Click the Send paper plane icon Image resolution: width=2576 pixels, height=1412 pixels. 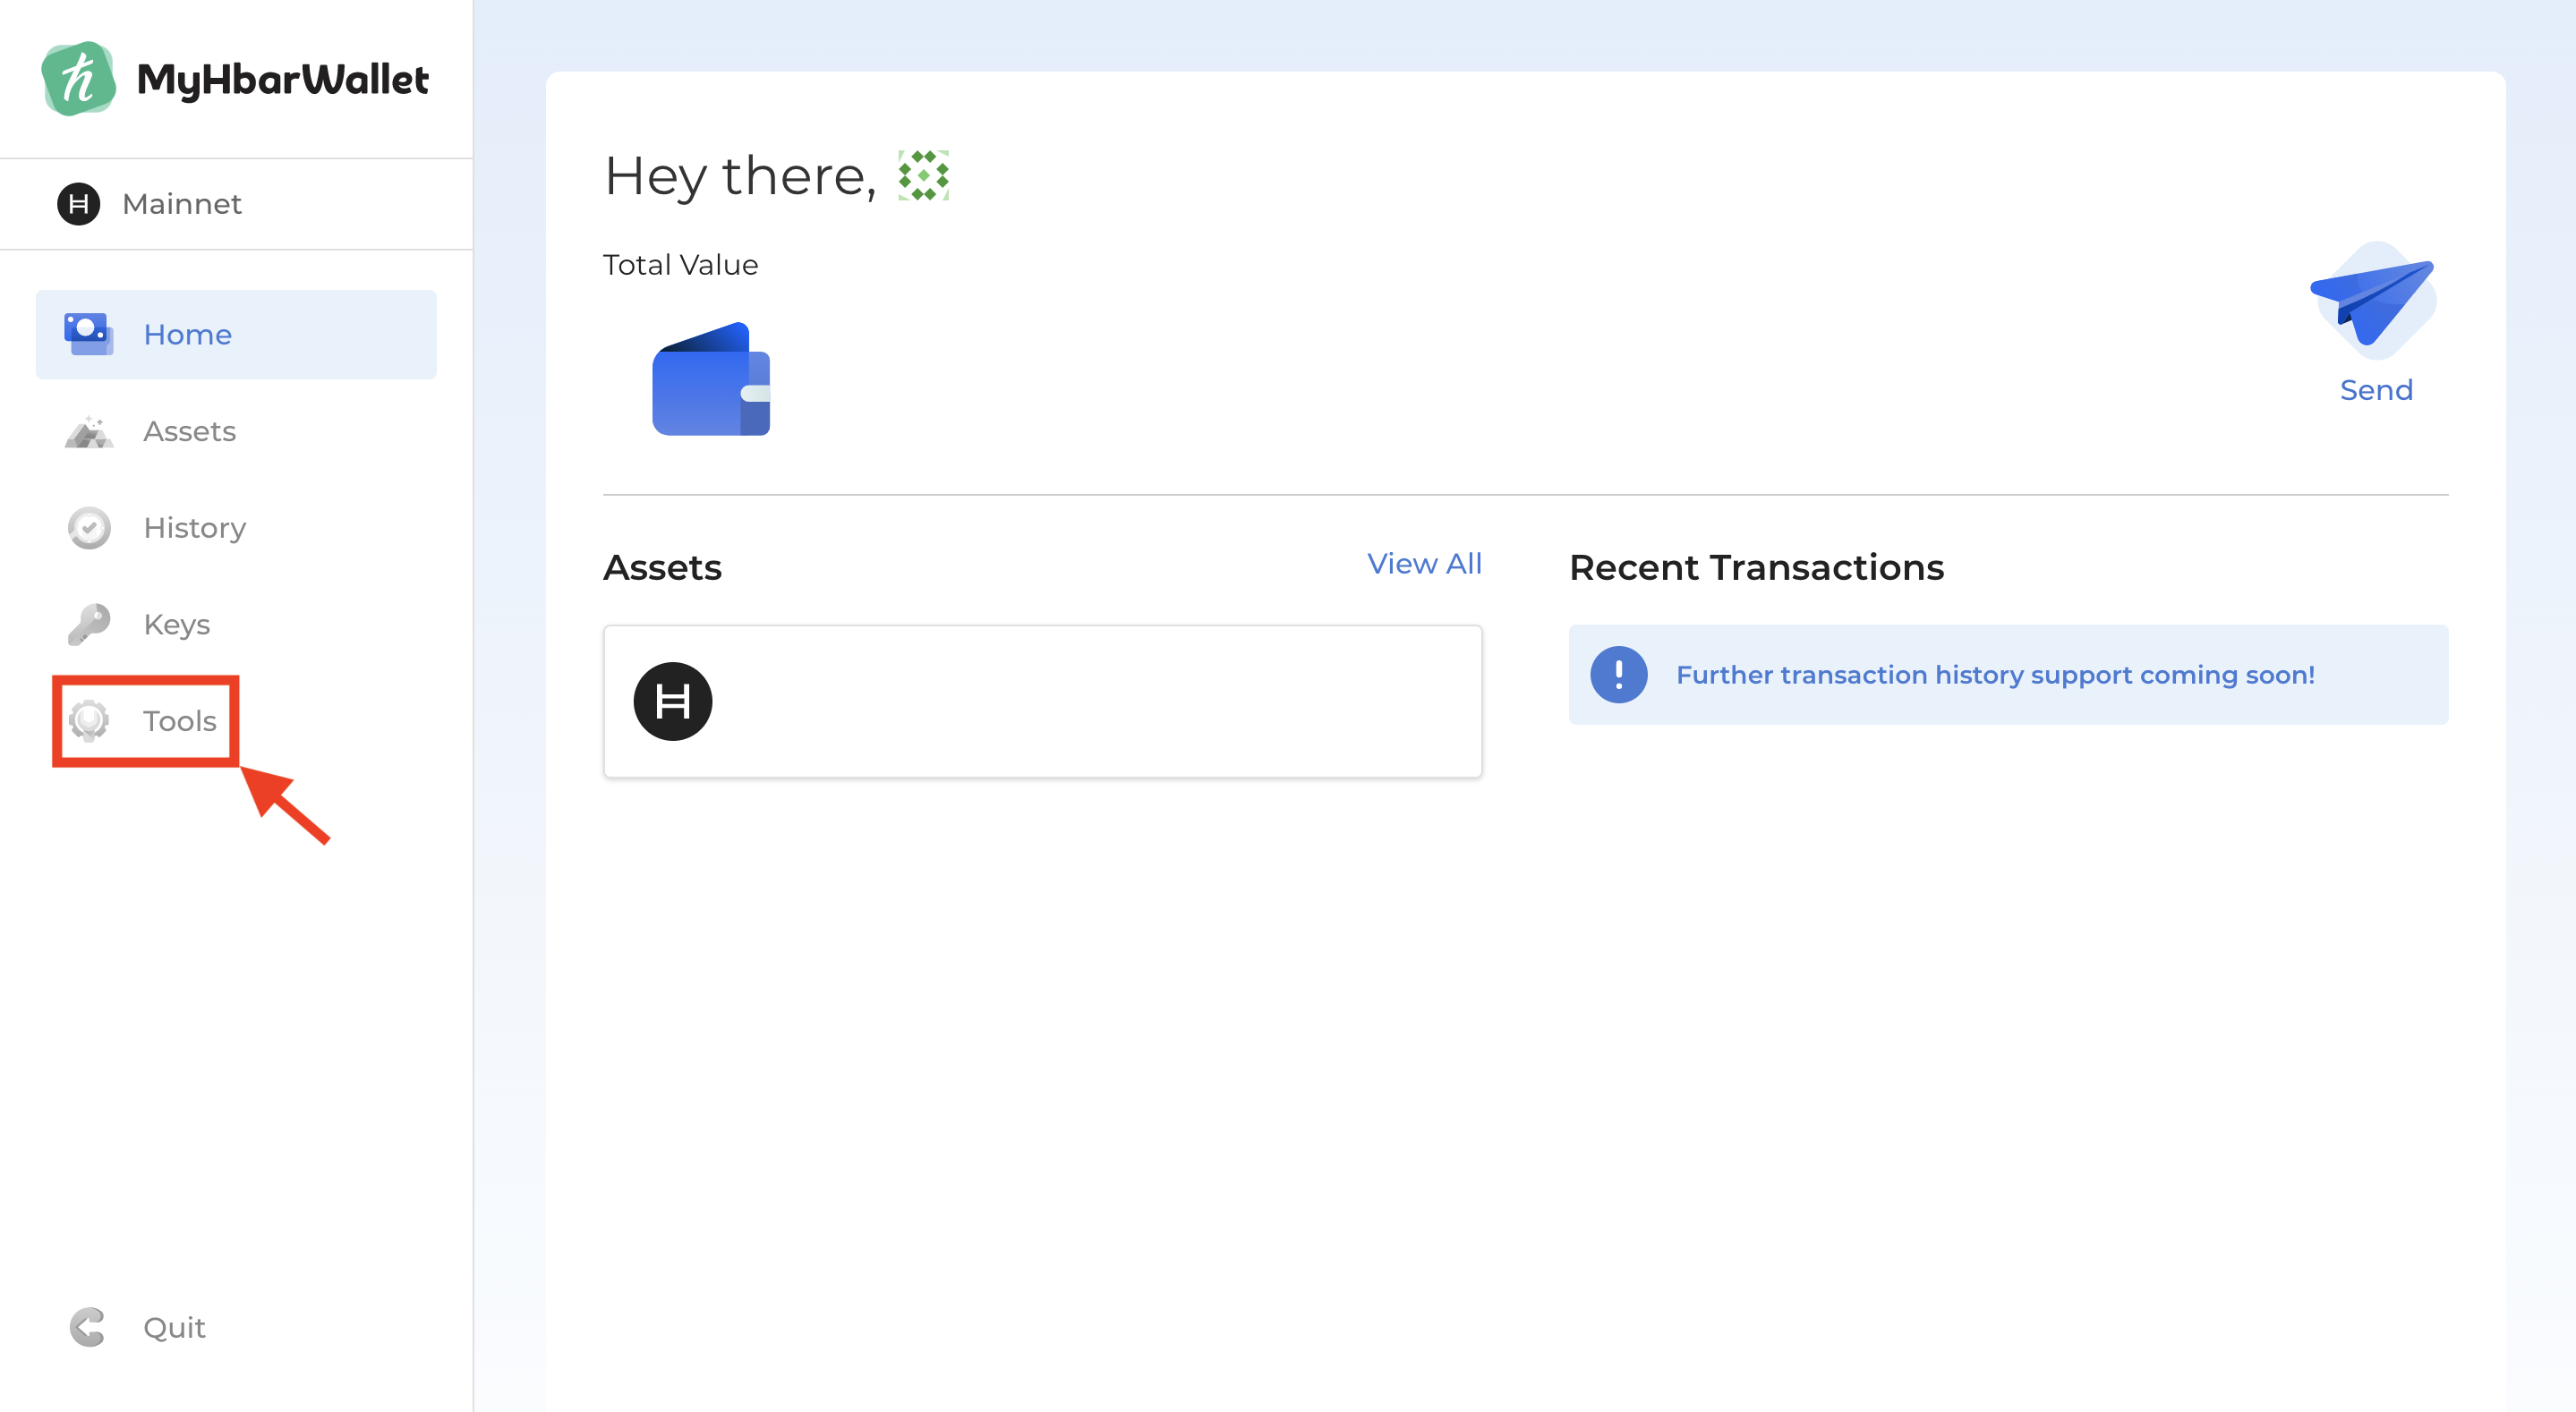[2373, 301]
